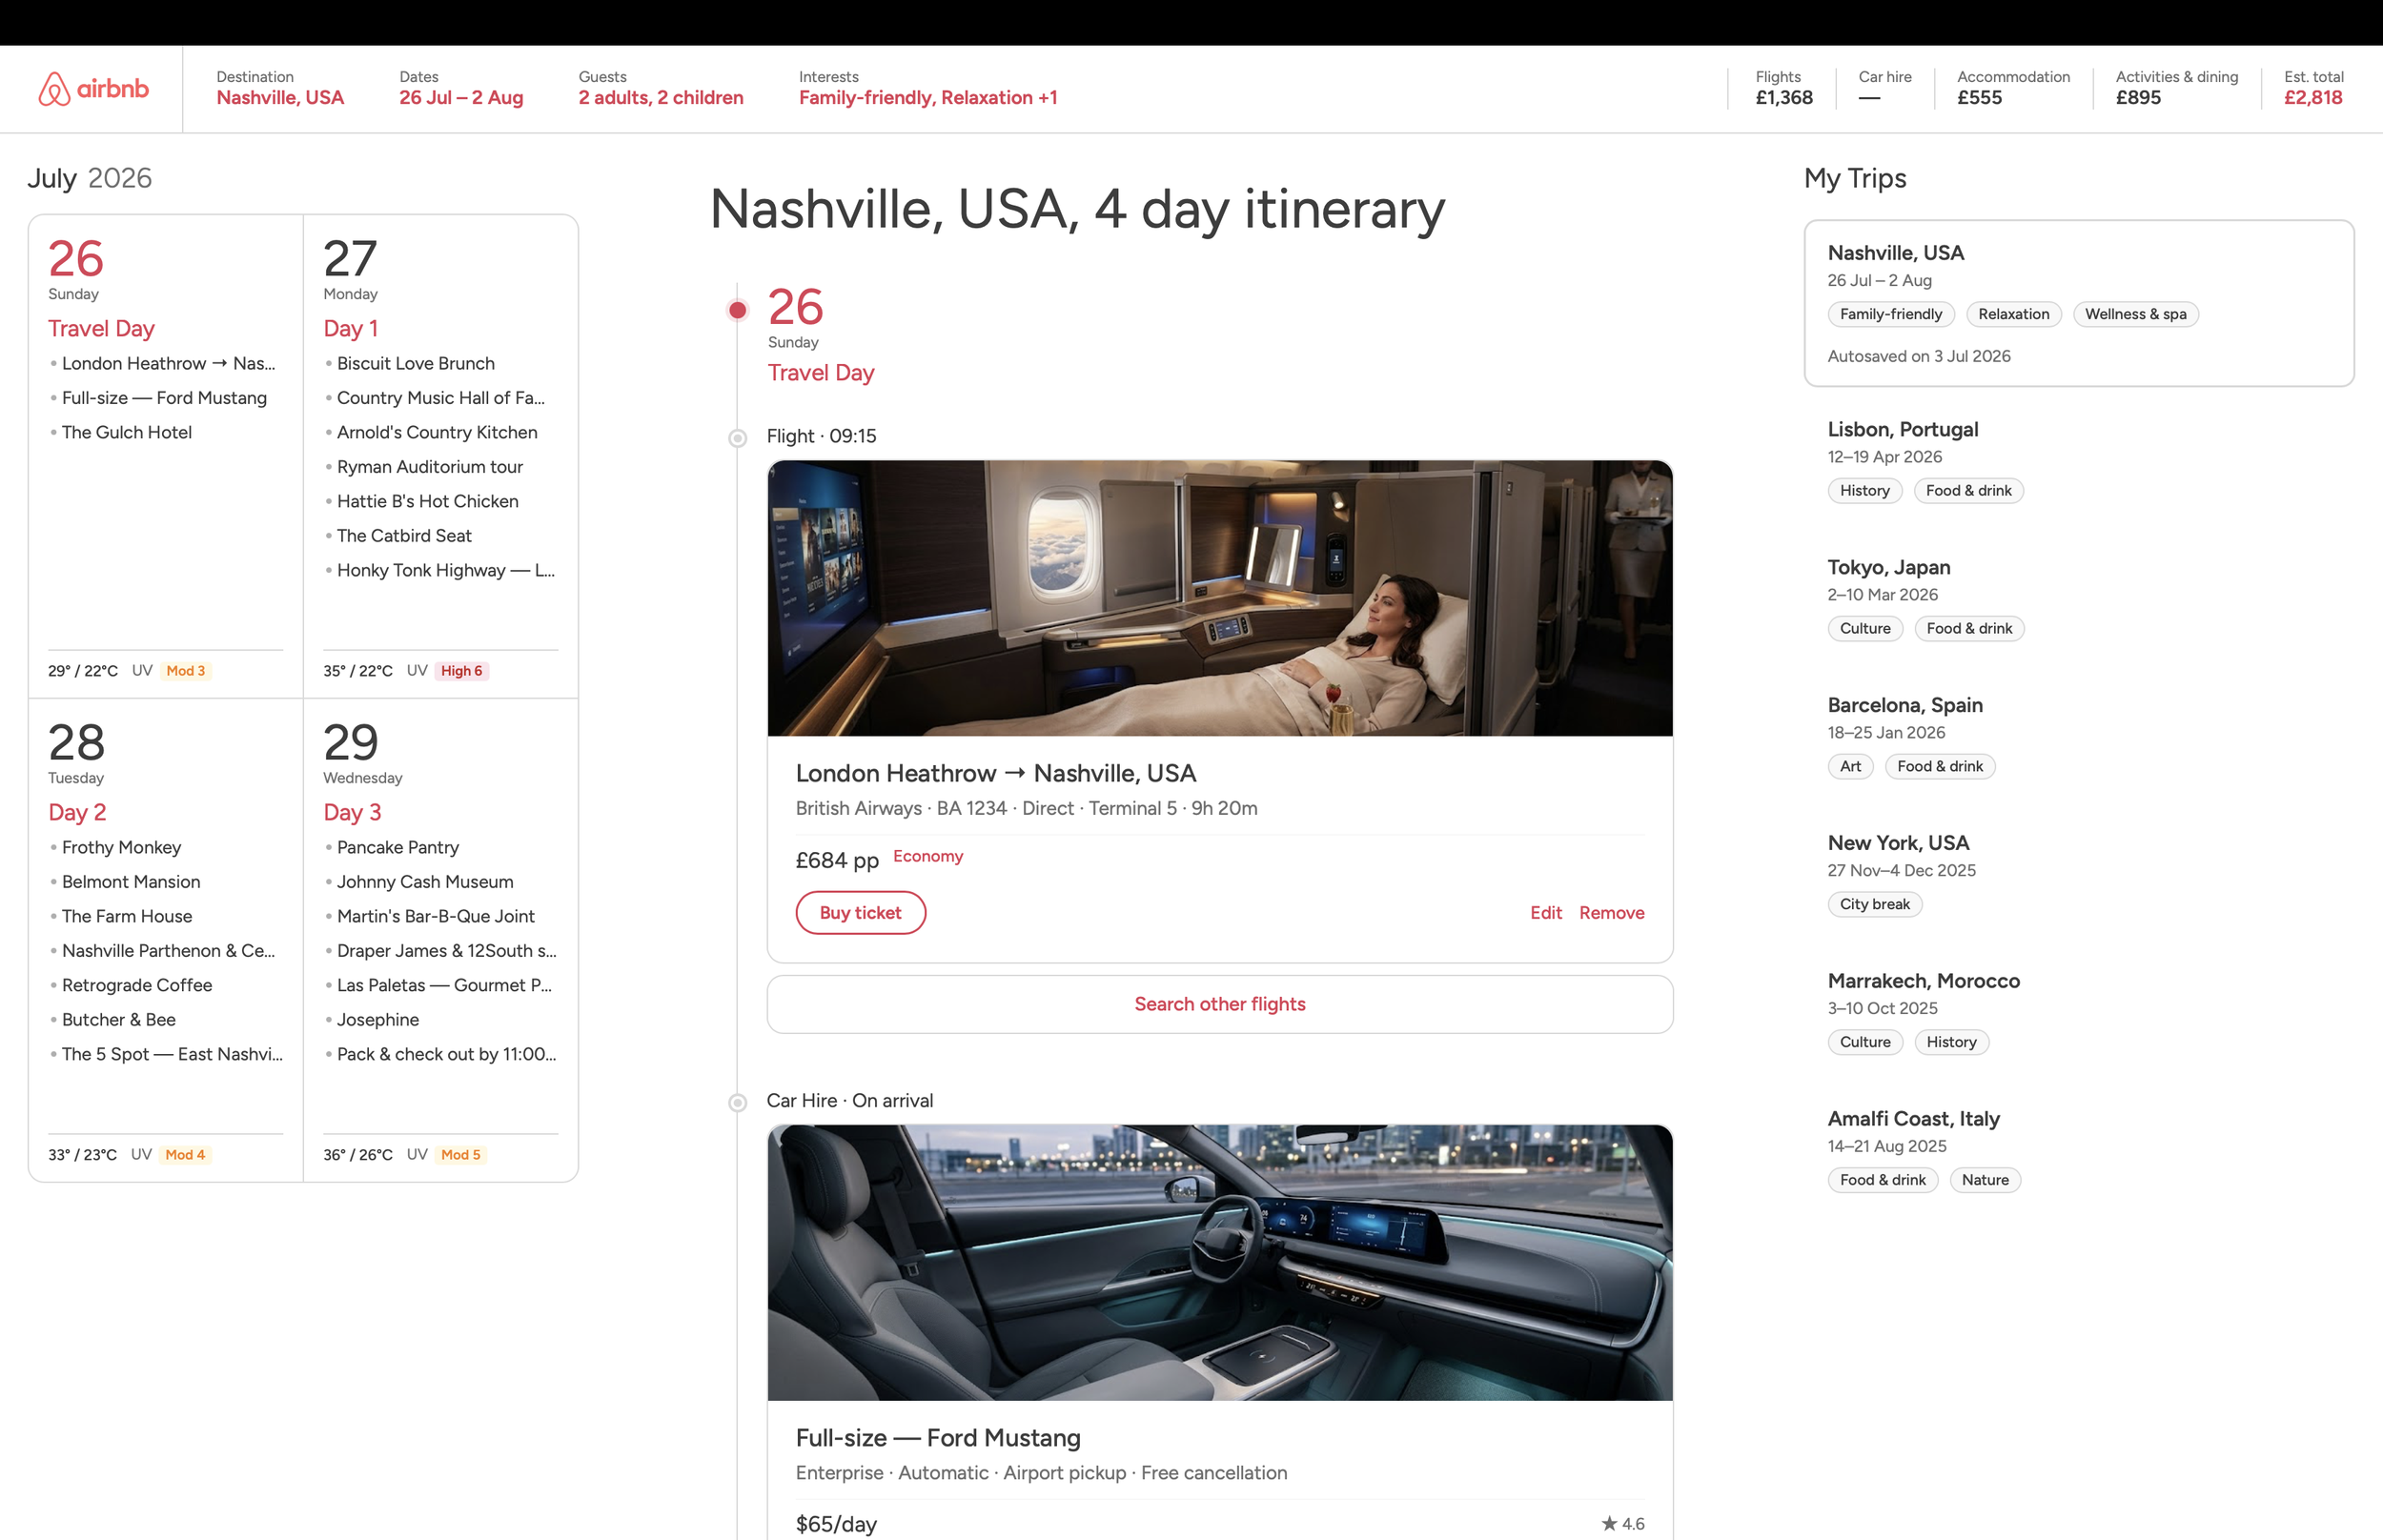This screenshot has width=2383, height=1540.
Task: Edit the London Heathrow flight
Action: pyautogui.click(x=1546, y=913)
